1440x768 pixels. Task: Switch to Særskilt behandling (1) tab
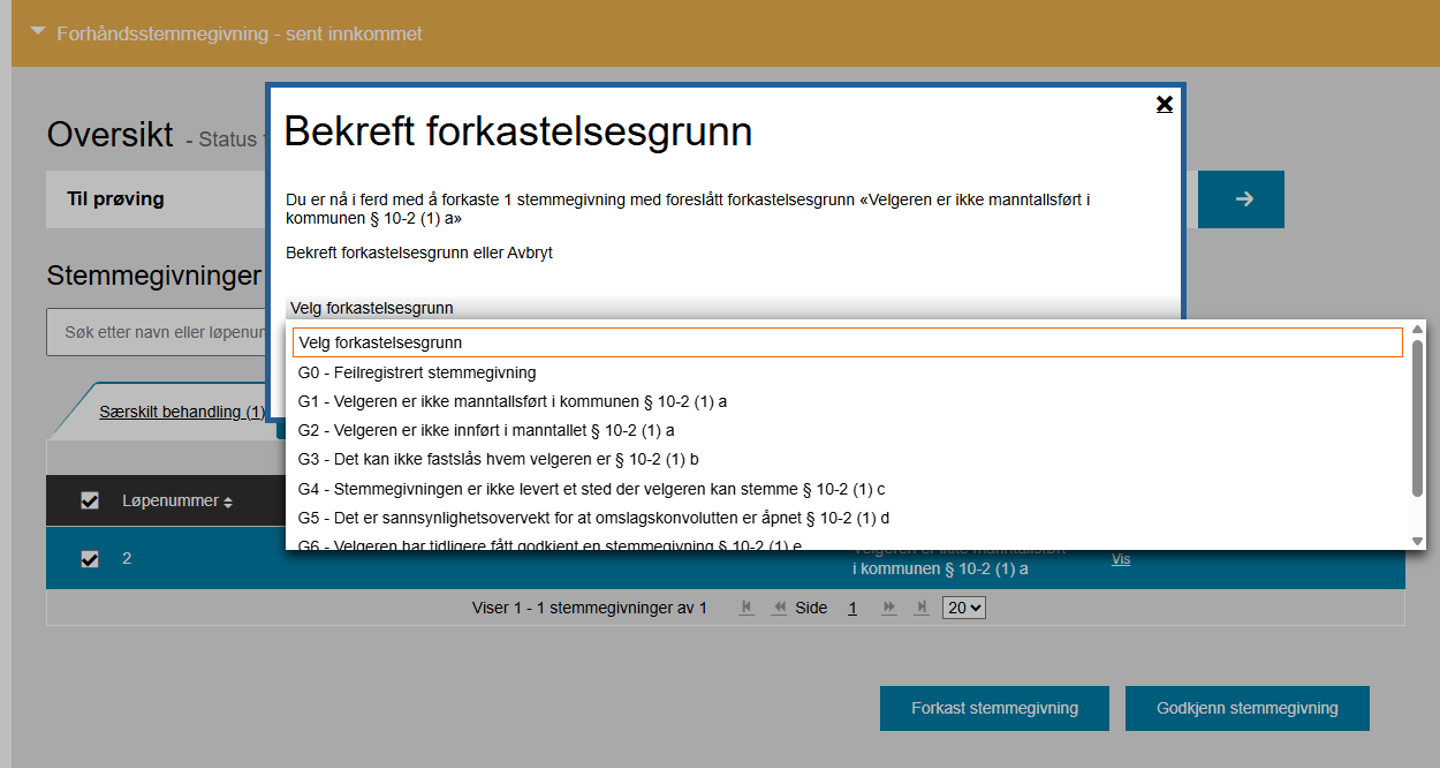[x=182, y=412]
